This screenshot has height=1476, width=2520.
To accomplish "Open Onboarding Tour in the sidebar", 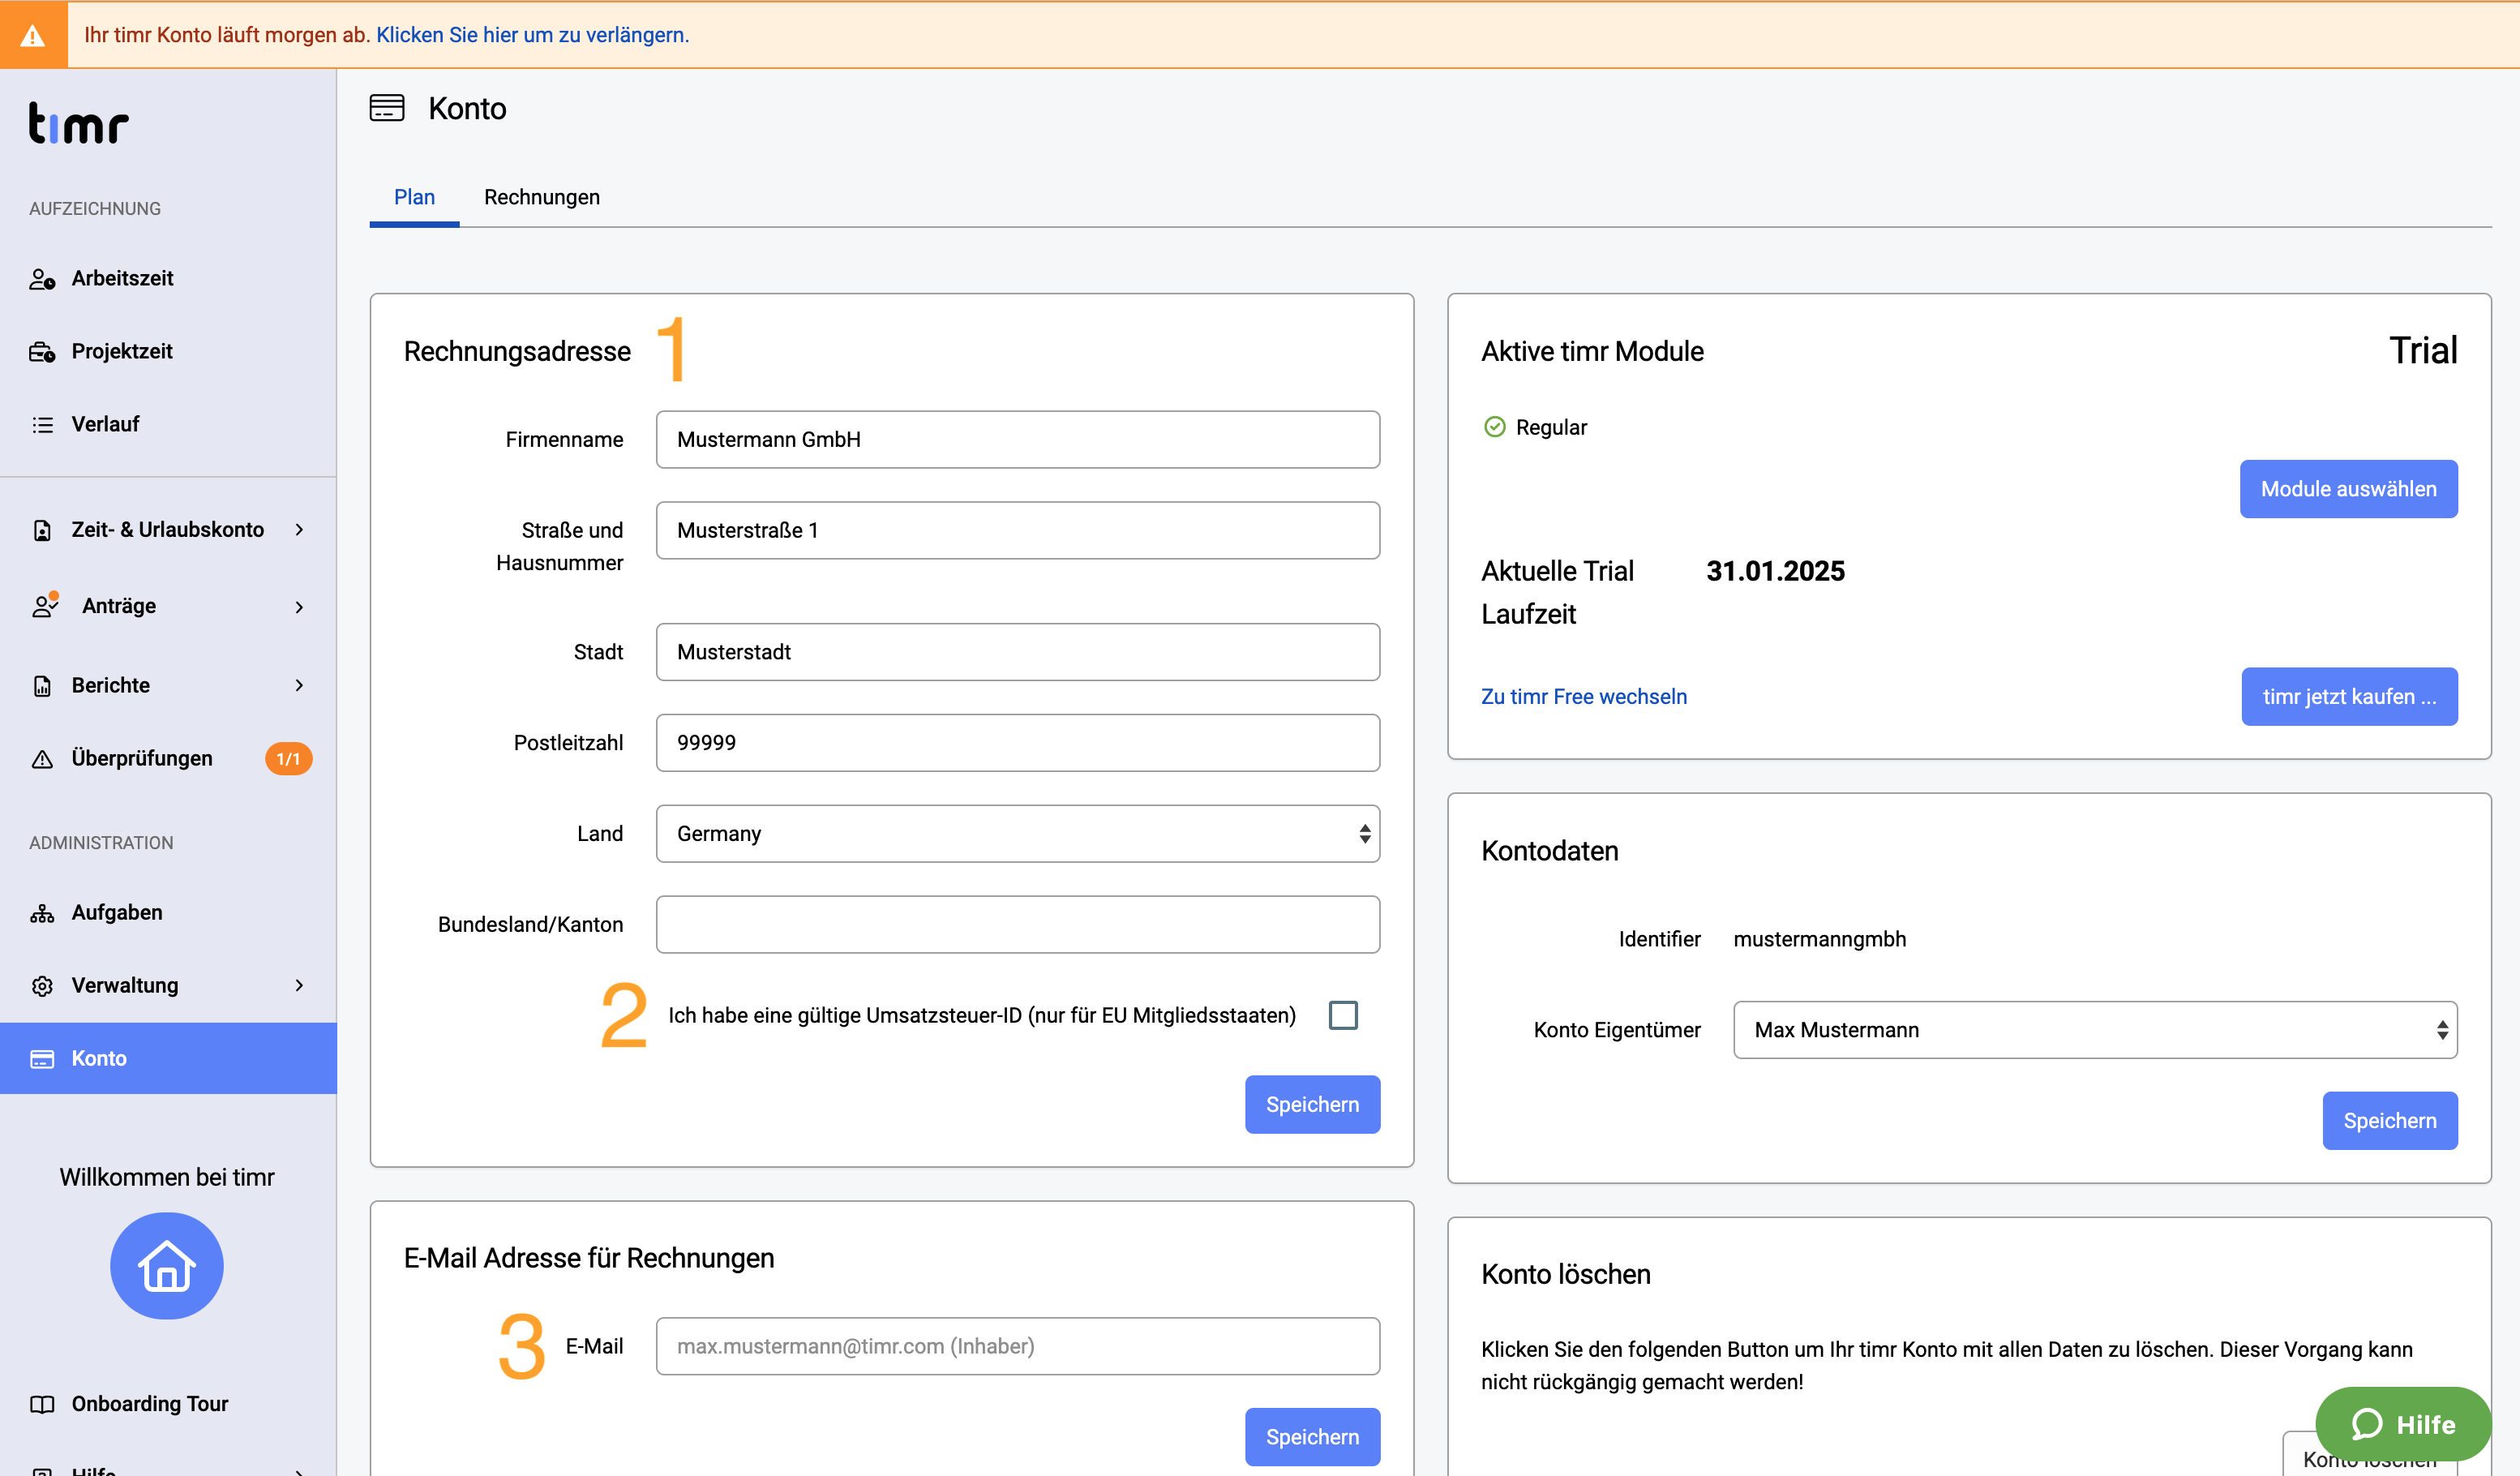I will pyautogui.click(x=168, y=1404).
